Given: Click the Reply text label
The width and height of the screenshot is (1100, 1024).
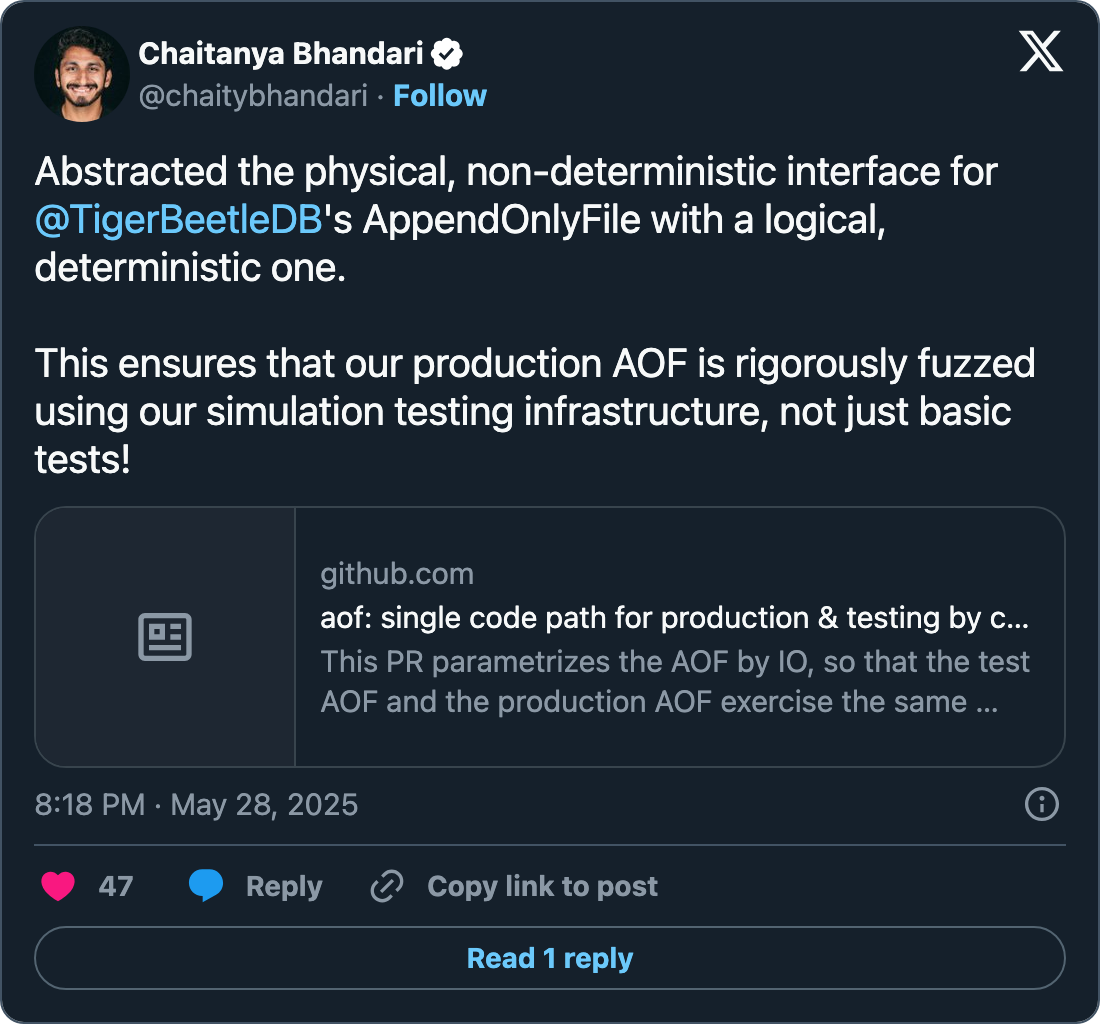Looking at the screenshot, I should click(x=284, y=886).
